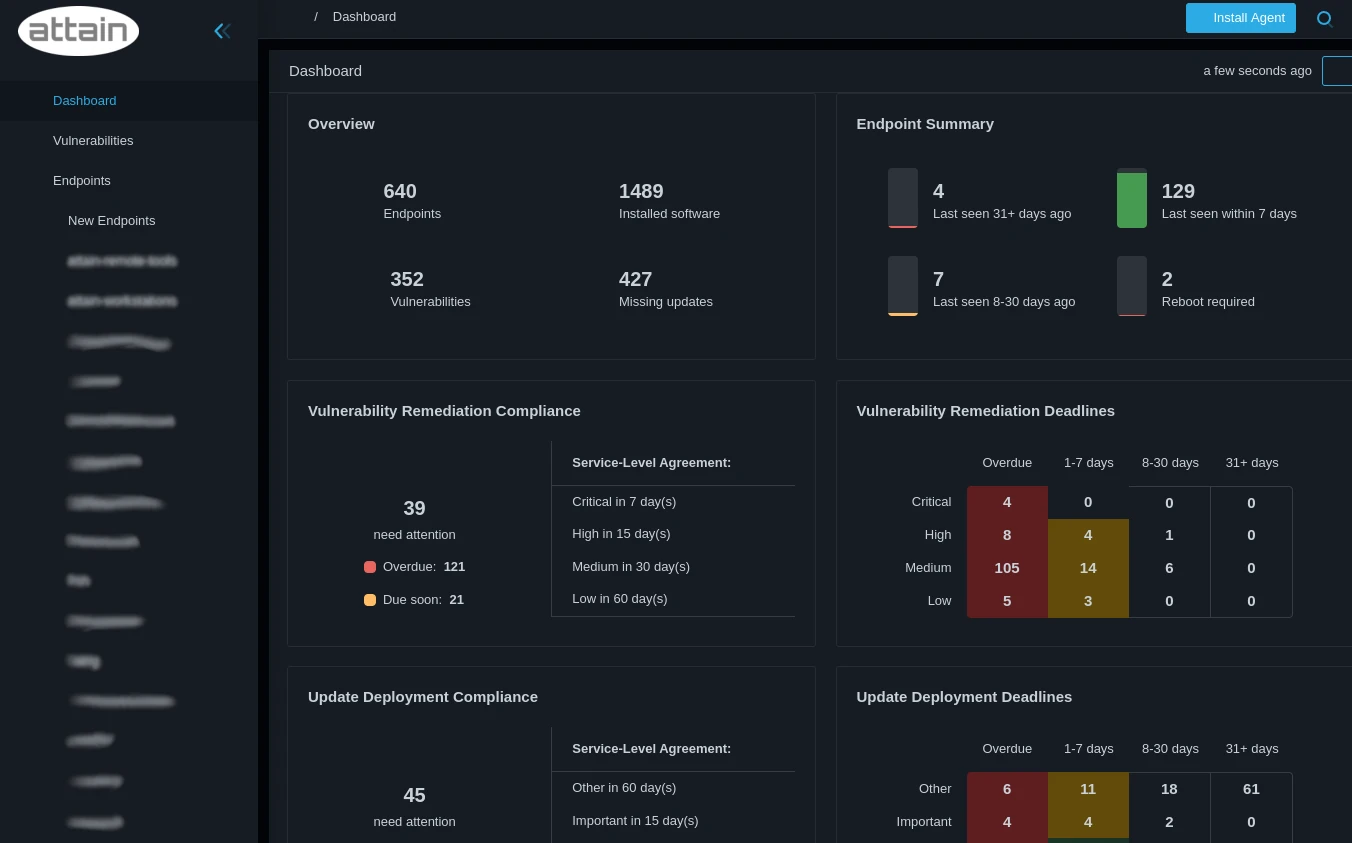Screen dimensions: 1352x843
Task: Click the Important in 15 day(s) SLA row
Action: click(x=673, y=821)
